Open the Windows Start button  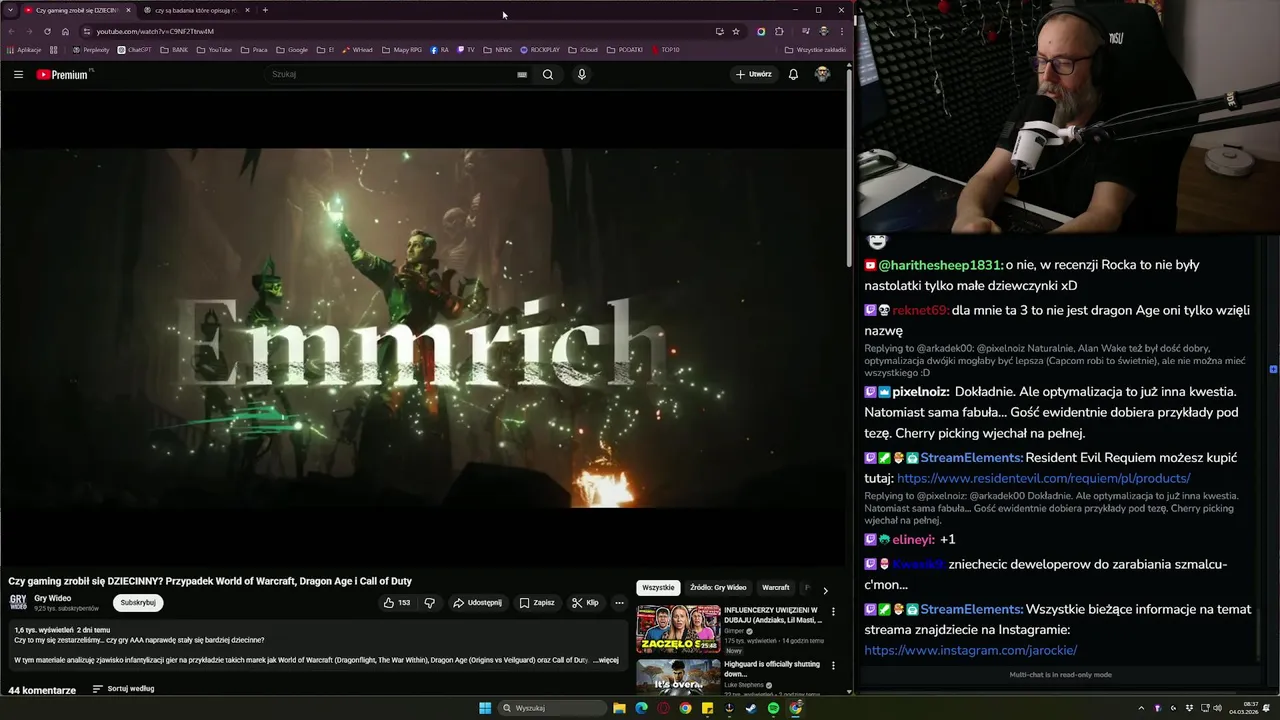[x=485, y=708]
